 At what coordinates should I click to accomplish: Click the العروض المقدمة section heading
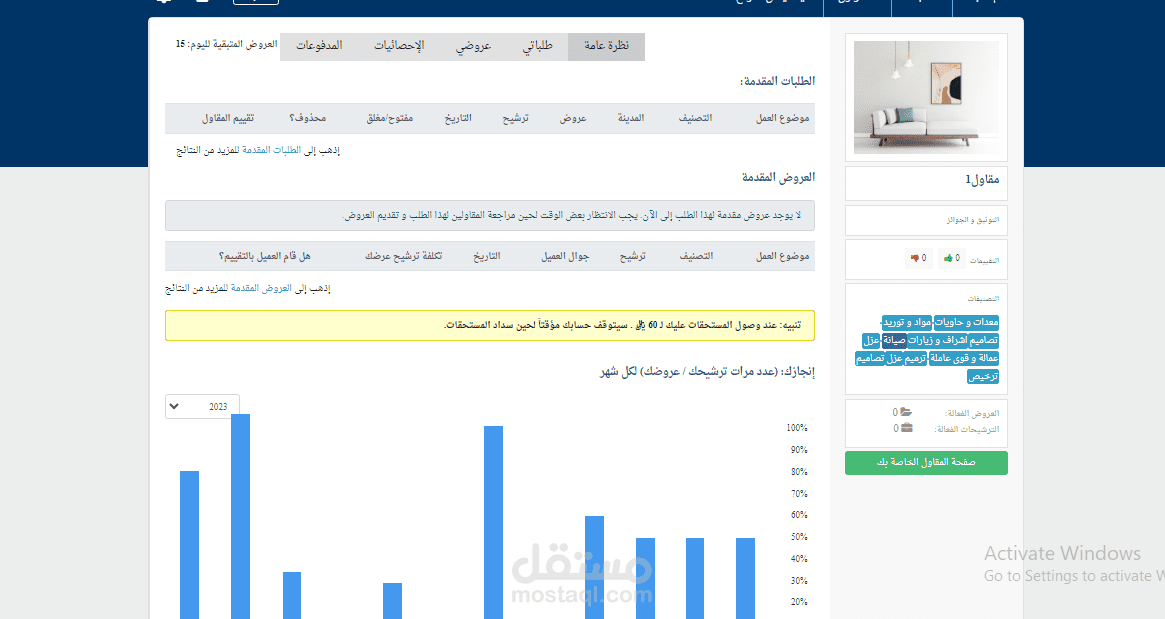click(778, 178)
